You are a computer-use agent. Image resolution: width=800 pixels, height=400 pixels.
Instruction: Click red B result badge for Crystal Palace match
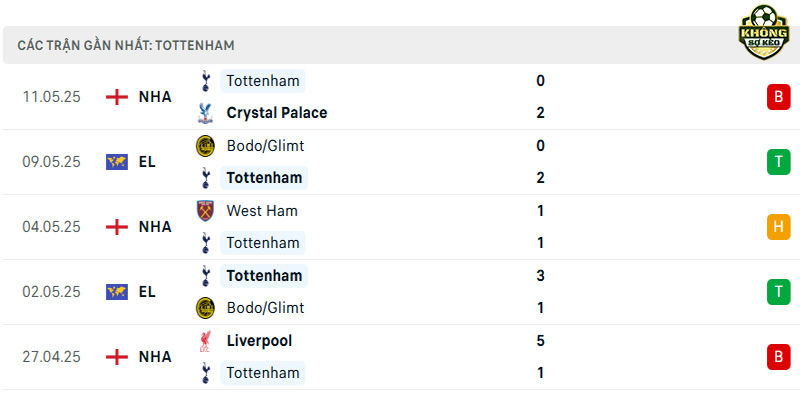pyautogui.click(x=778, y=97)
